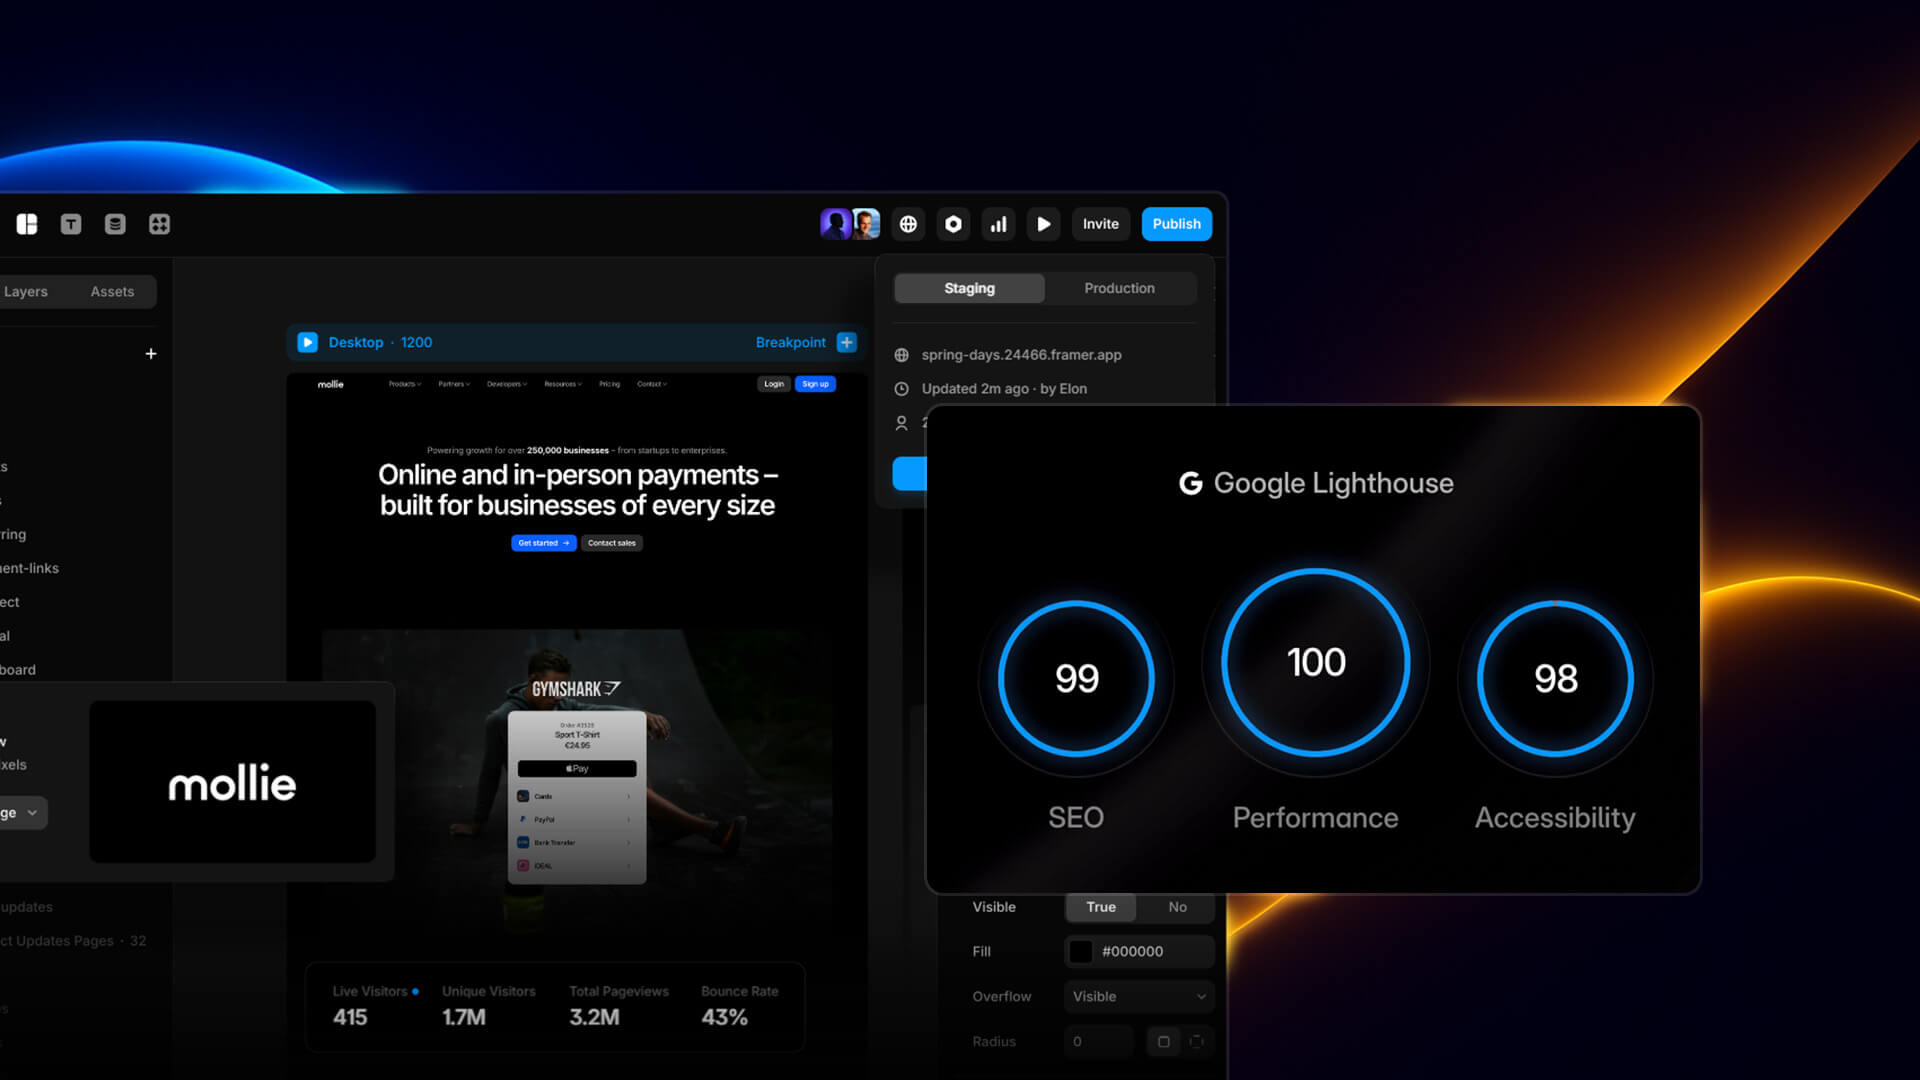This screenshot has height=1080, width=1920.
Task: Expand the Products menu in site navbar
Action: point(405,384)
